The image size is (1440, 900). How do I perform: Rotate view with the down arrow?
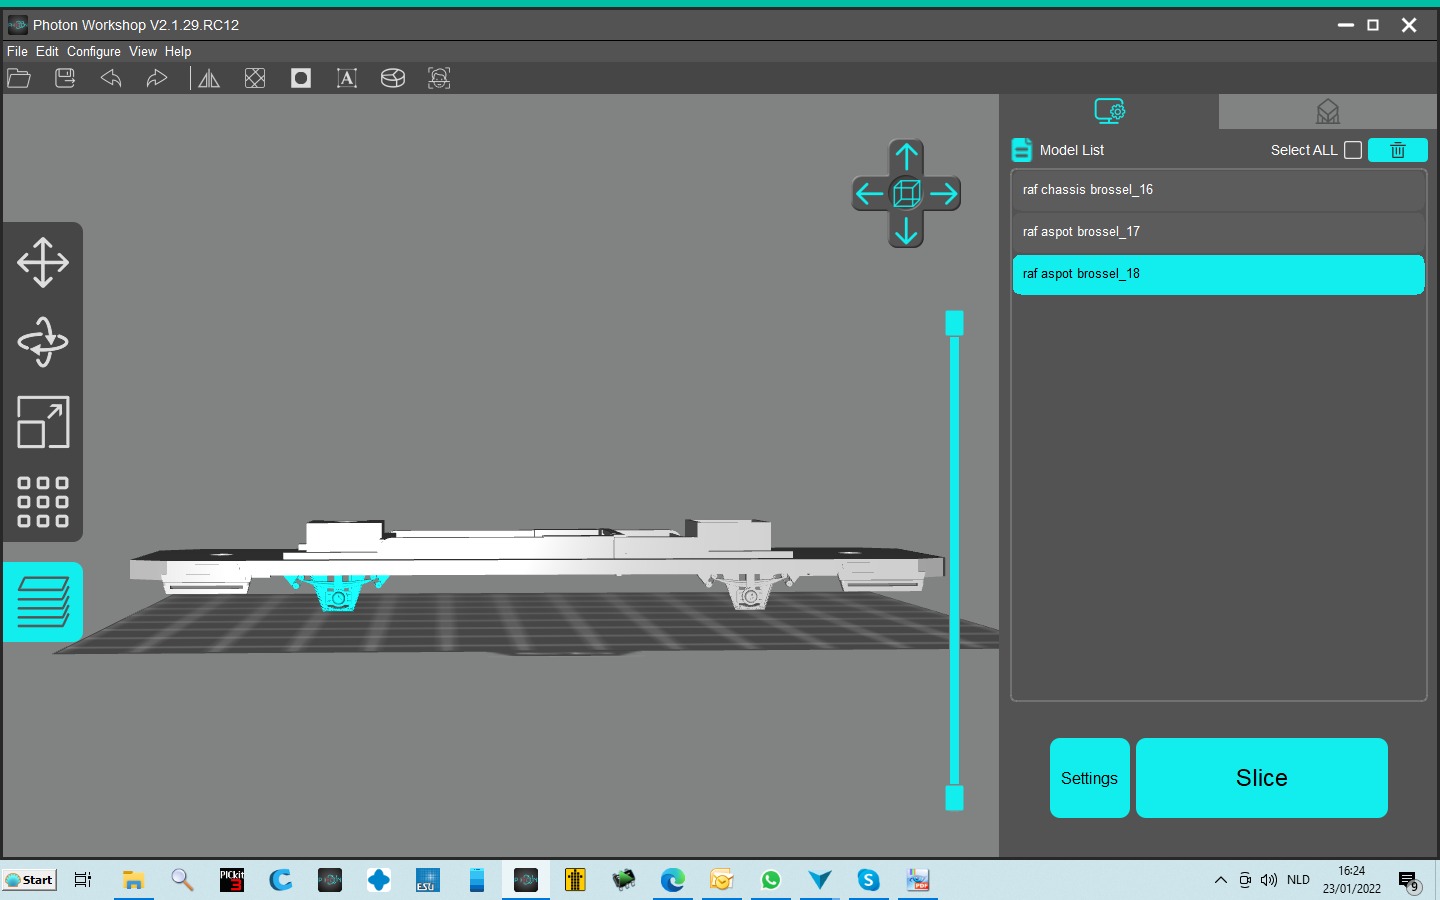(x=906, y=231)
